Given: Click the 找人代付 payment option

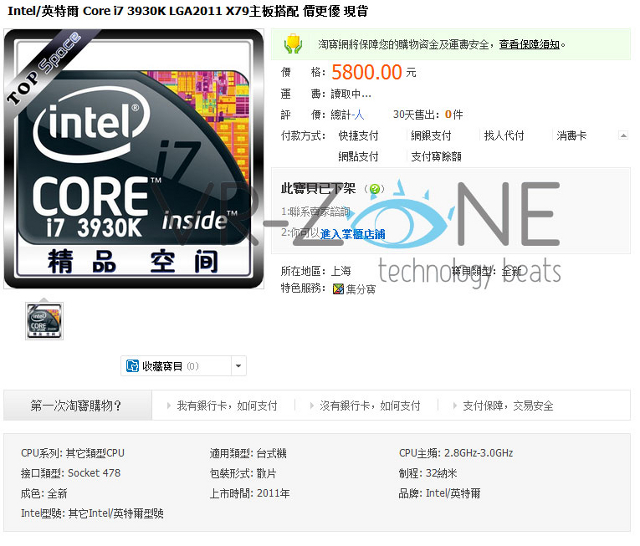Looking at the screenshot, I should (504, 135).
